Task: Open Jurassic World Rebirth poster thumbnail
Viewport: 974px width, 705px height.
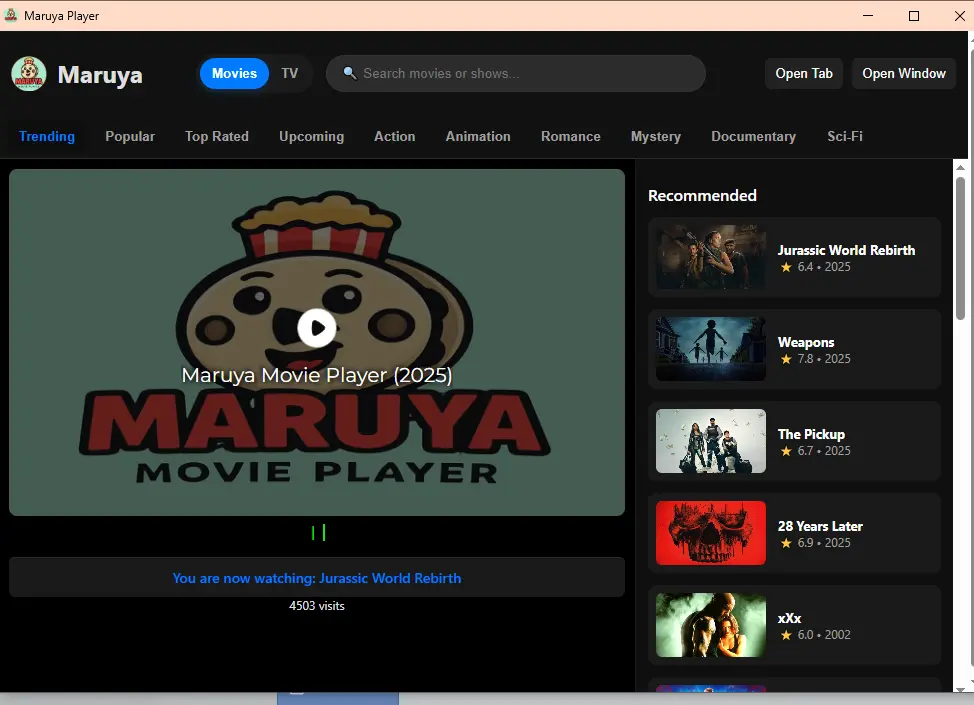Action: 711,257
